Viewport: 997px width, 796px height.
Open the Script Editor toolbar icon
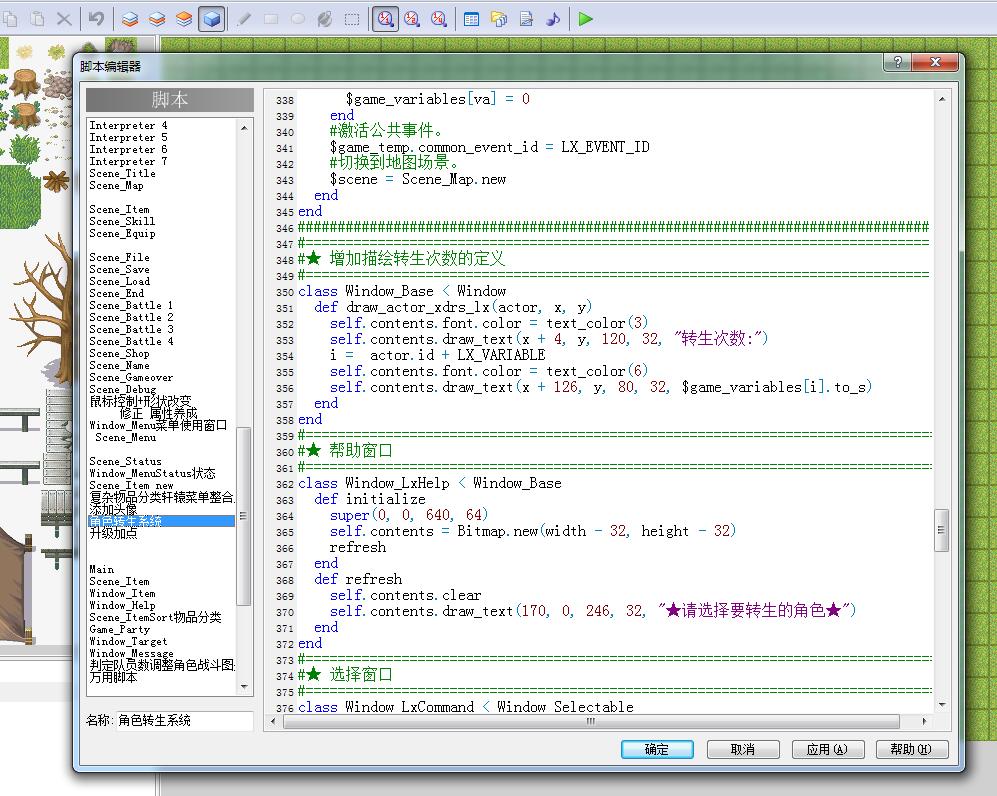click(526, 19)
